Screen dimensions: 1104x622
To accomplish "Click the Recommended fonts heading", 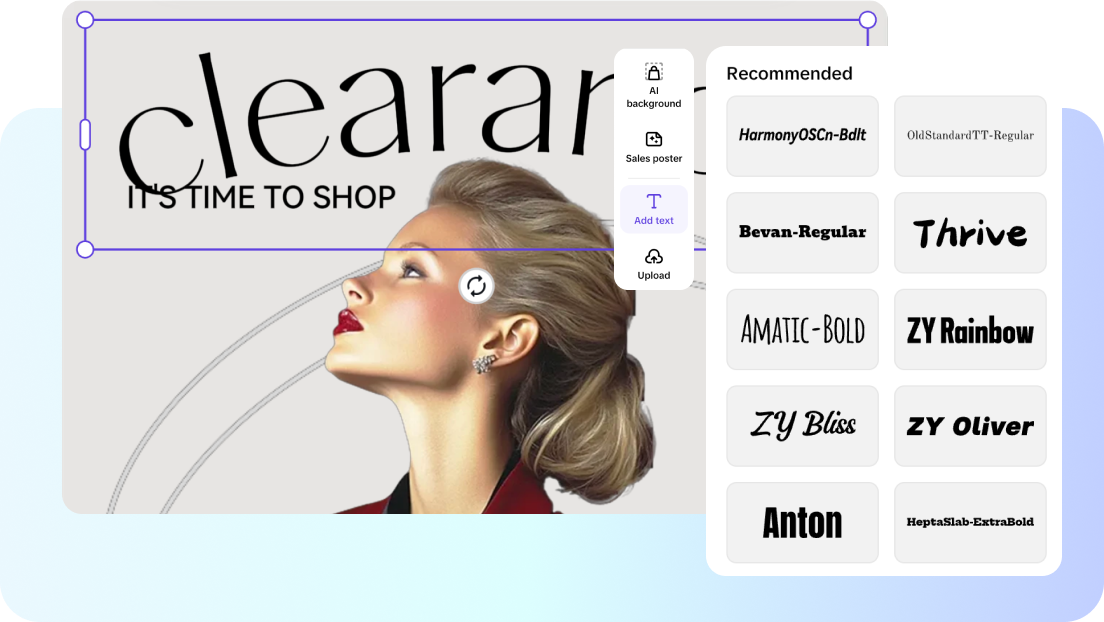I will pos(790,74).
